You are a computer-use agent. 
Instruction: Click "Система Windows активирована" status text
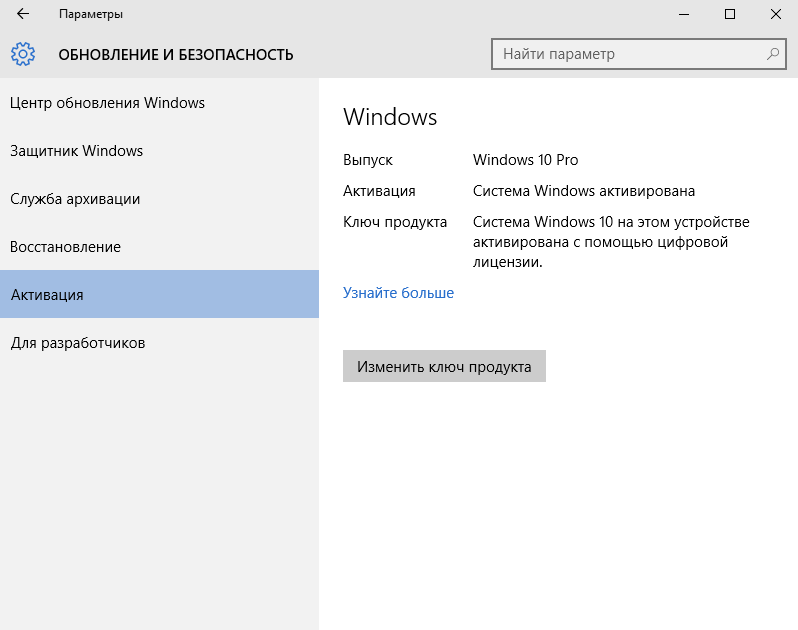click(x=584, y=191)
